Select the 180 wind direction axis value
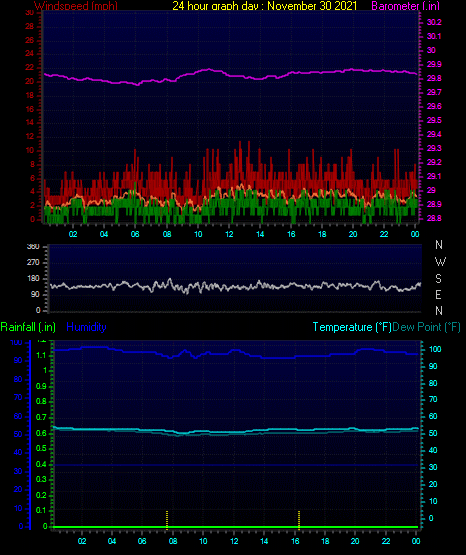The image size is (466, 555). coord(33,279)
